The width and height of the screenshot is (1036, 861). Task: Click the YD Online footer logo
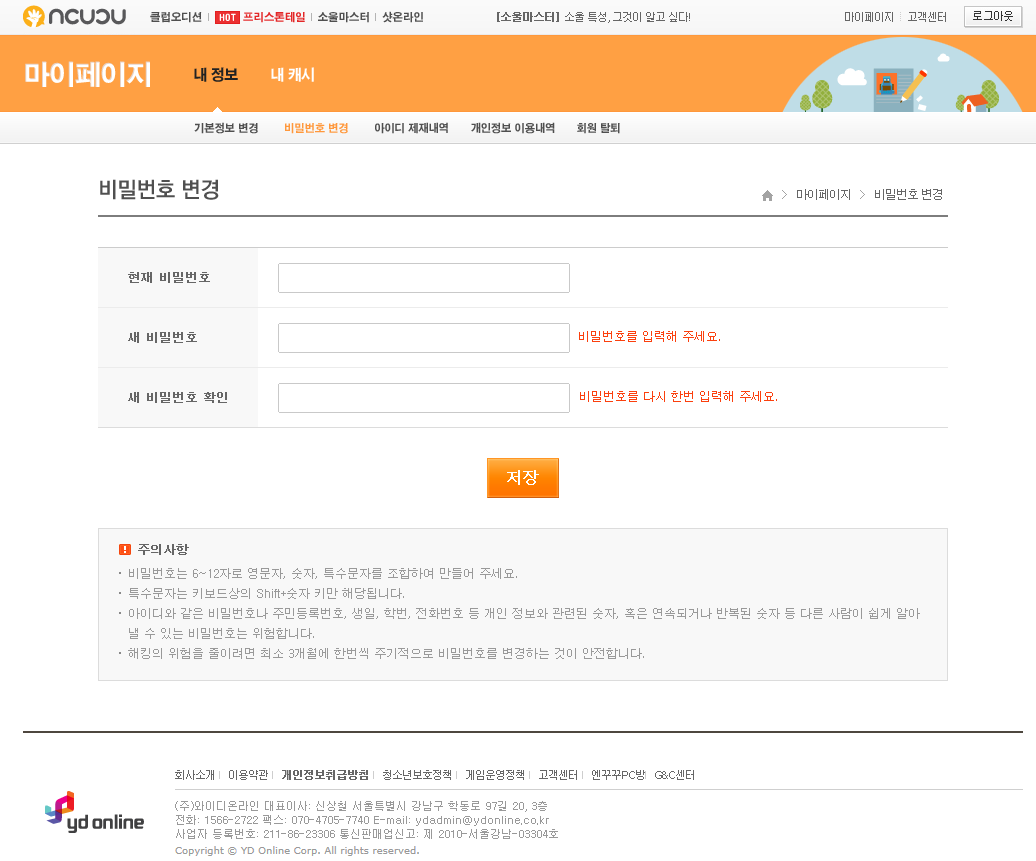(94, 812)
